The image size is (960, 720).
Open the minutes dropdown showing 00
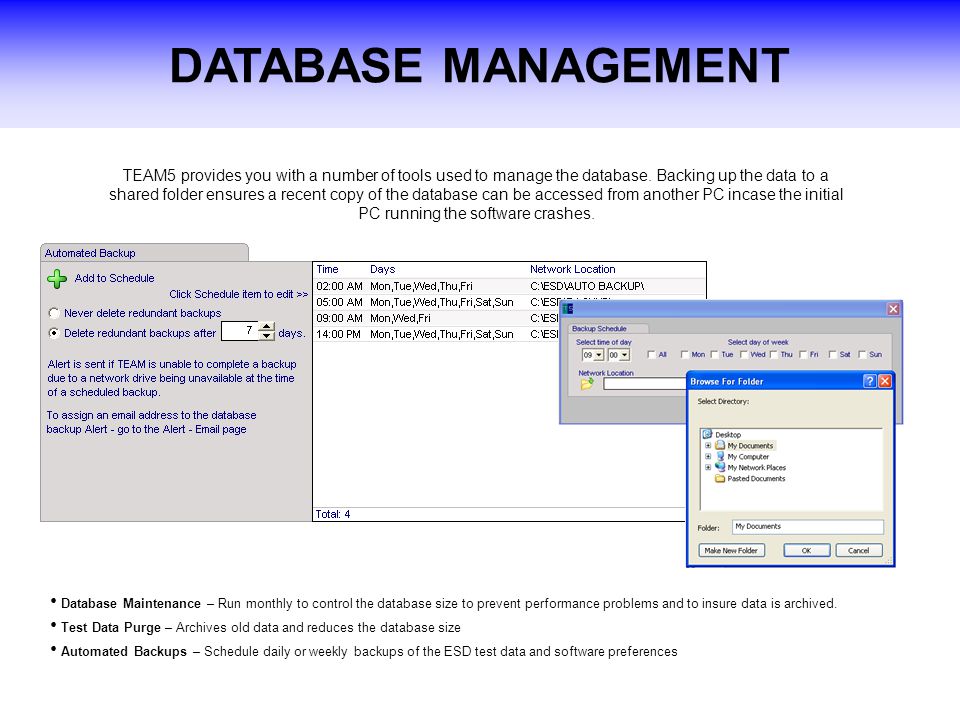[624, 355]
